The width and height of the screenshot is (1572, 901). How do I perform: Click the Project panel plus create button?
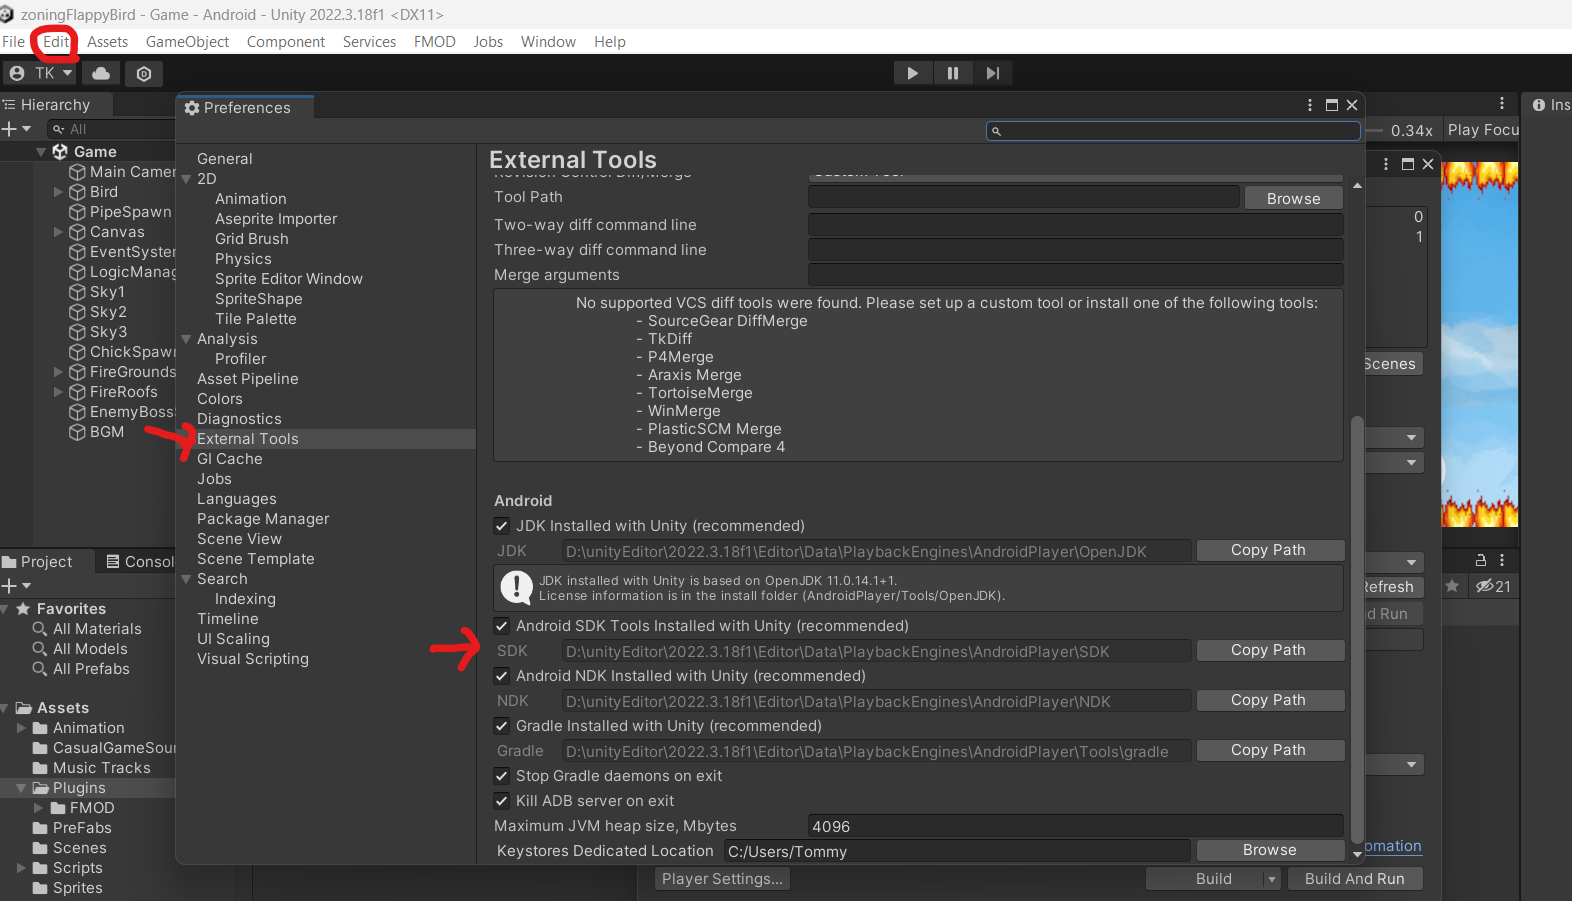[16, 585]
